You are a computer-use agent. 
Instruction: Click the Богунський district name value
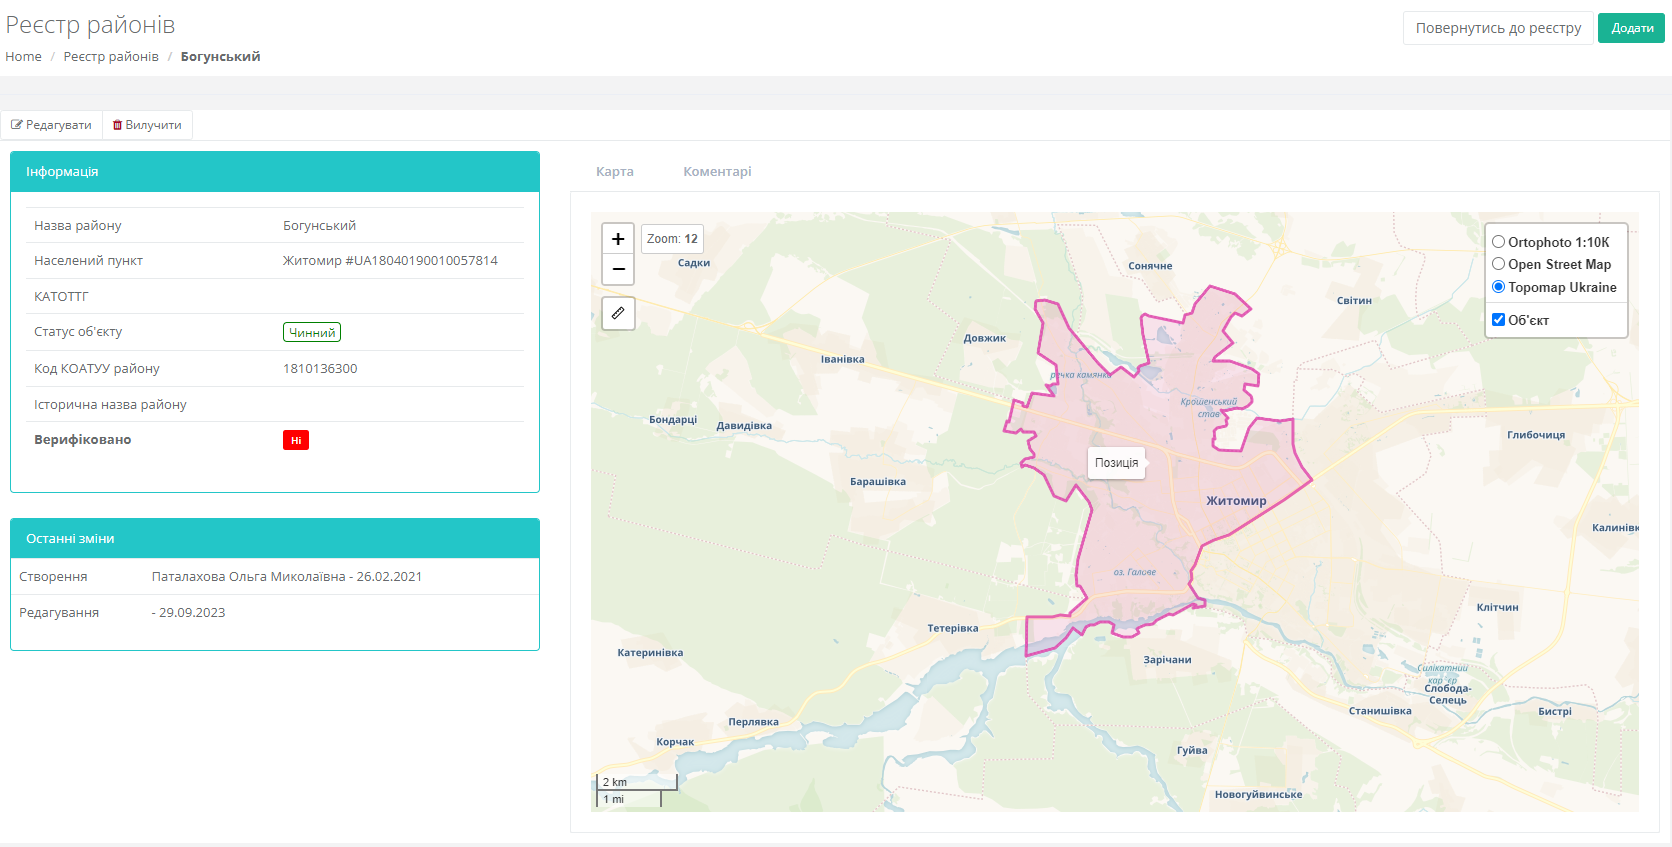(x=319, y=226)
